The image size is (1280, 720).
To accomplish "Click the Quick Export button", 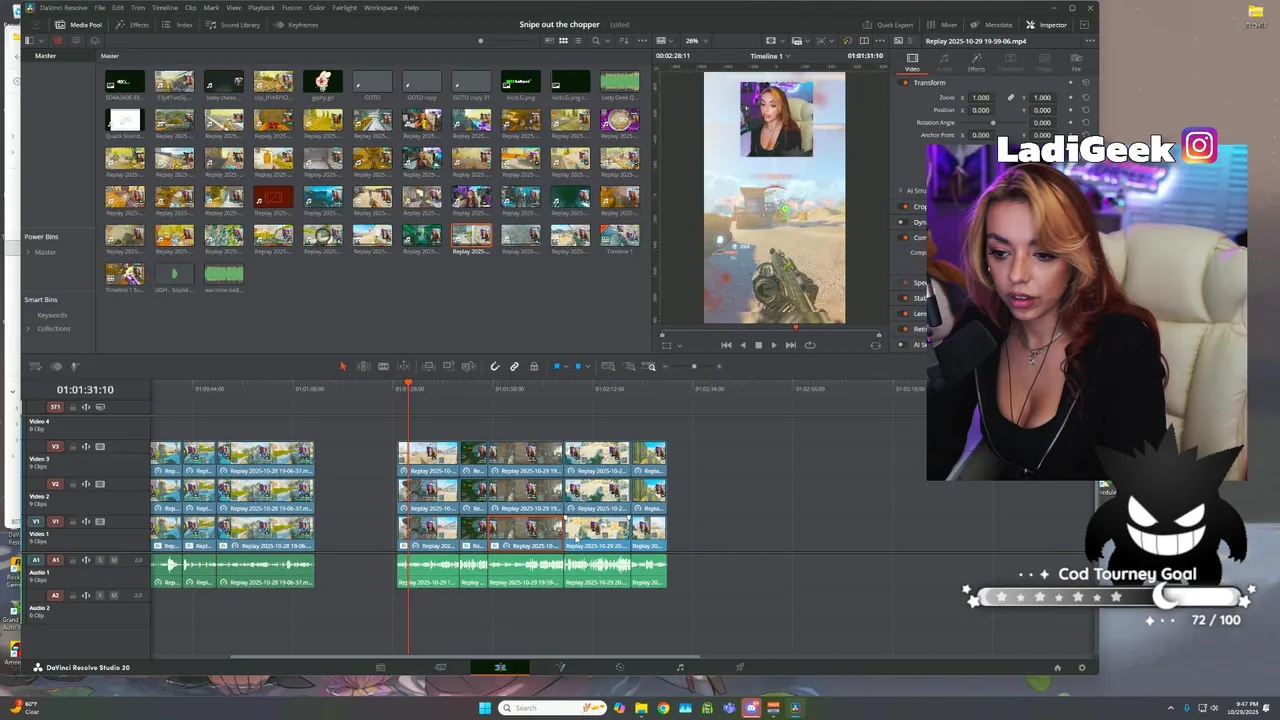I will tap(888, 25).
